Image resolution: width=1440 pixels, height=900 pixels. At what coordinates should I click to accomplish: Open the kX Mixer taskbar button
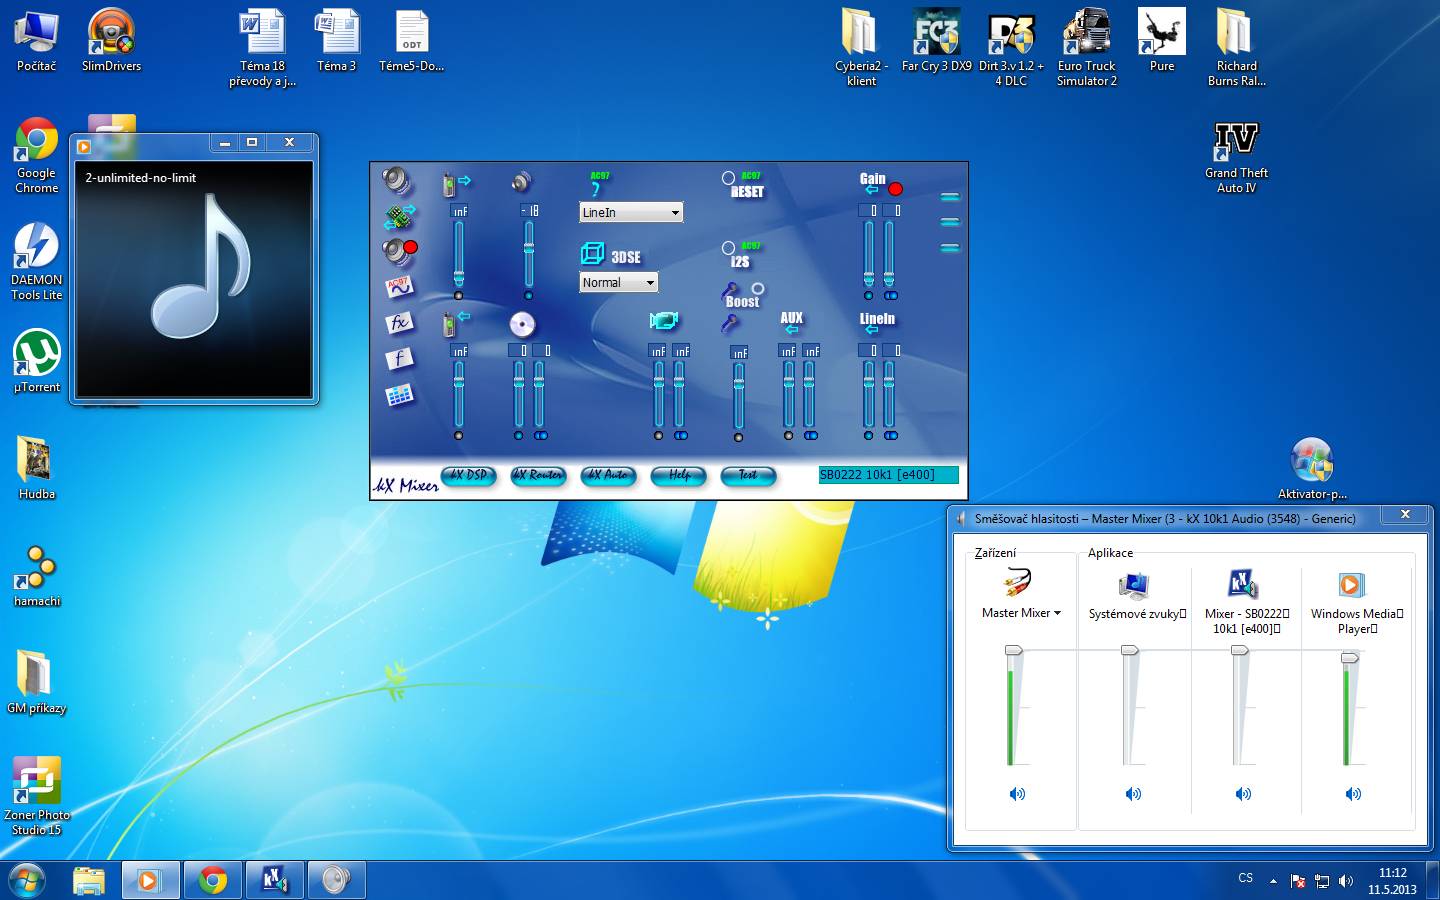coord(274,880)
